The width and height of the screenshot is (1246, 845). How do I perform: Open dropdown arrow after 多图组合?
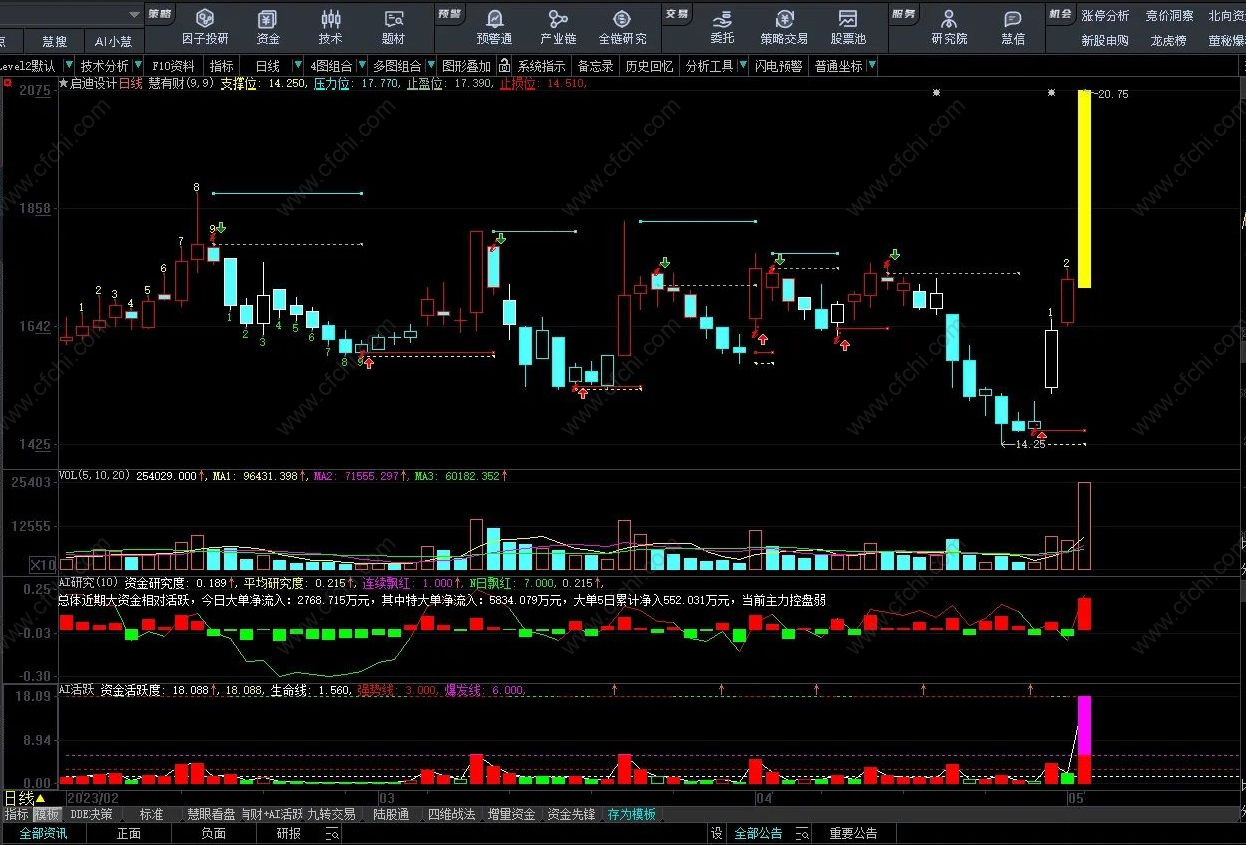click(429, 66)
